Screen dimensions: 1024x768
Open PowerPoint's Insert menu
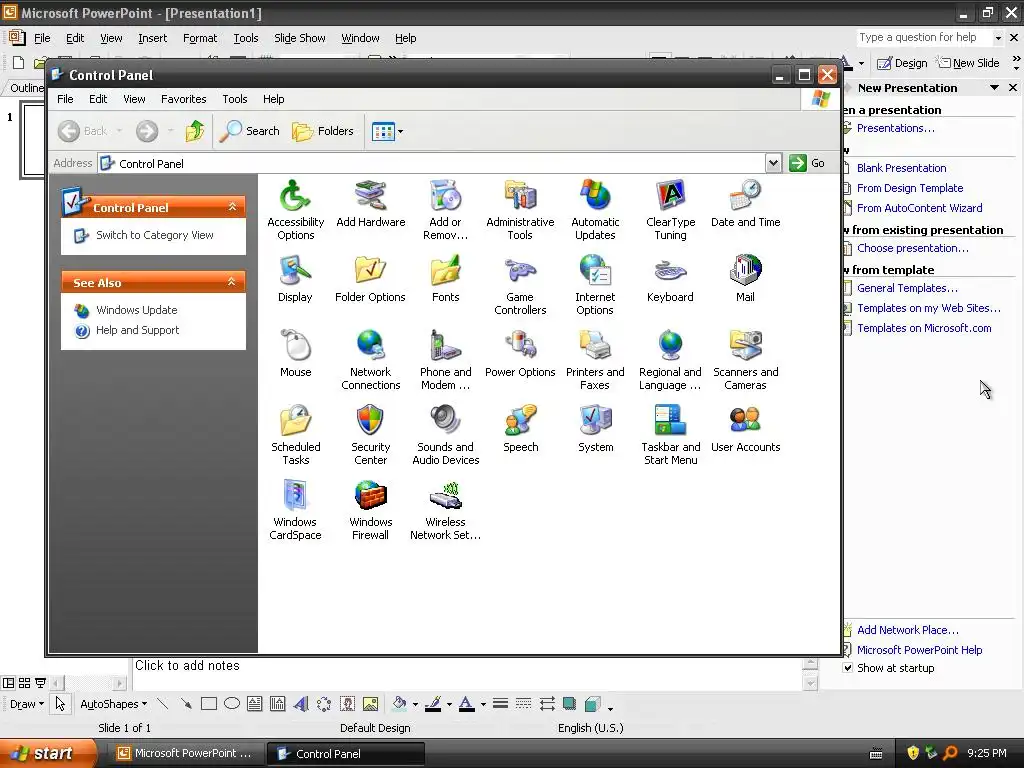click(x=152, y=39)
